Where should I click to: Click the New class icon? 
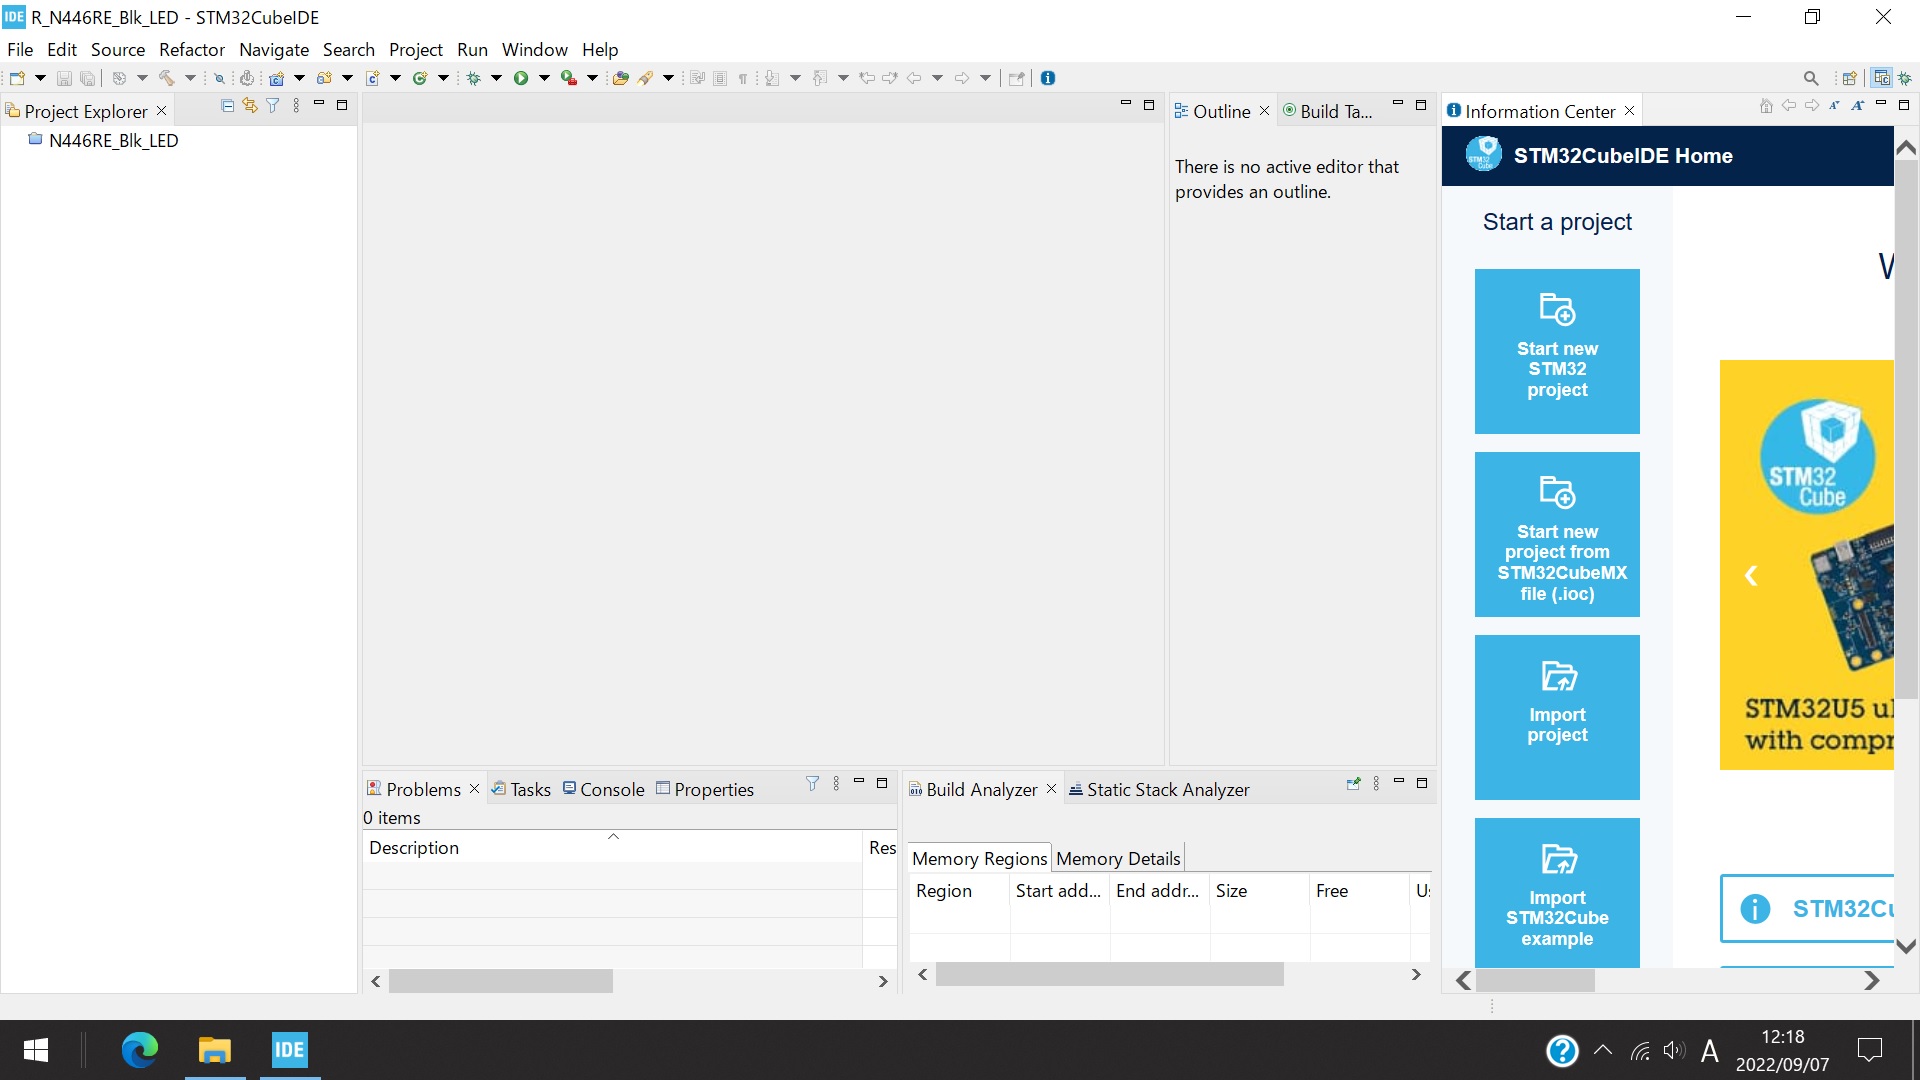(x=420, y=78)
